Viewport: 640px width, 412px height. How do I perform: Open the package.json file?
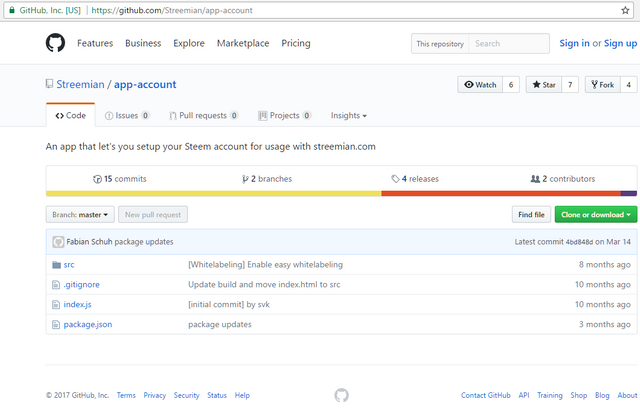pos(88,325)
